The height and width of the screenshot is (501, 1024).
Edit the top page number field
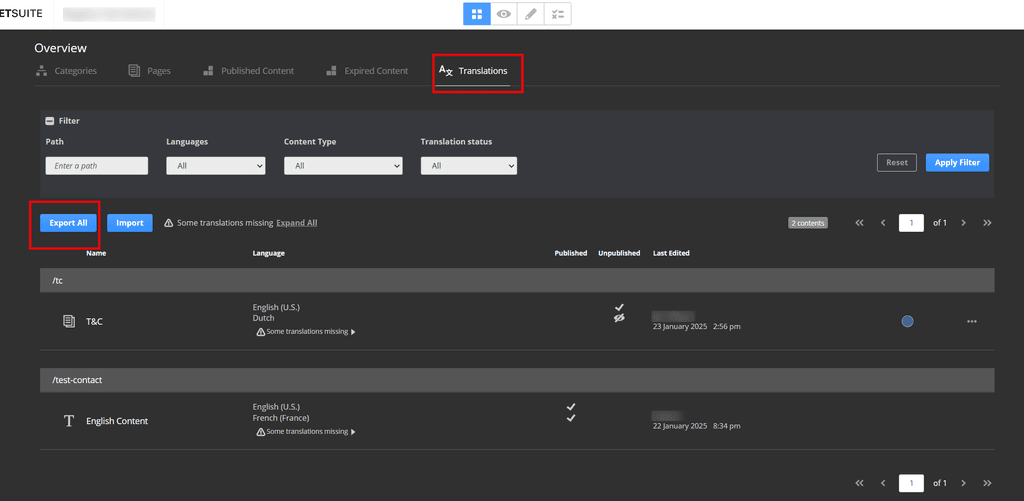[911, 223]
